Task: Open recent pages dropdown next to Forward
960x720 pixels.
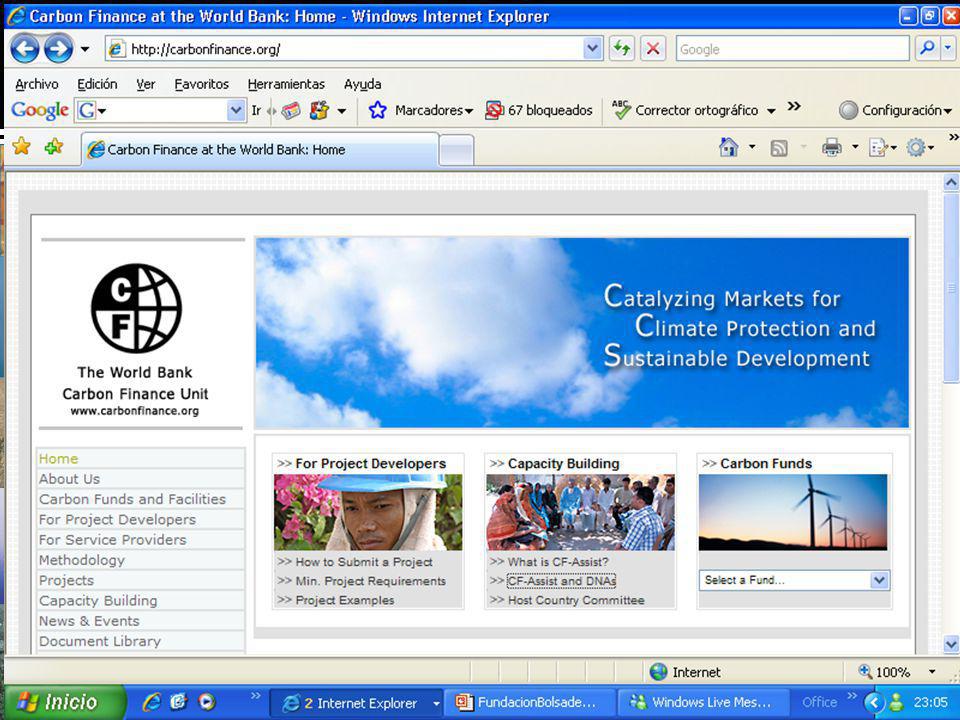Action: click(x=85, y=49)
